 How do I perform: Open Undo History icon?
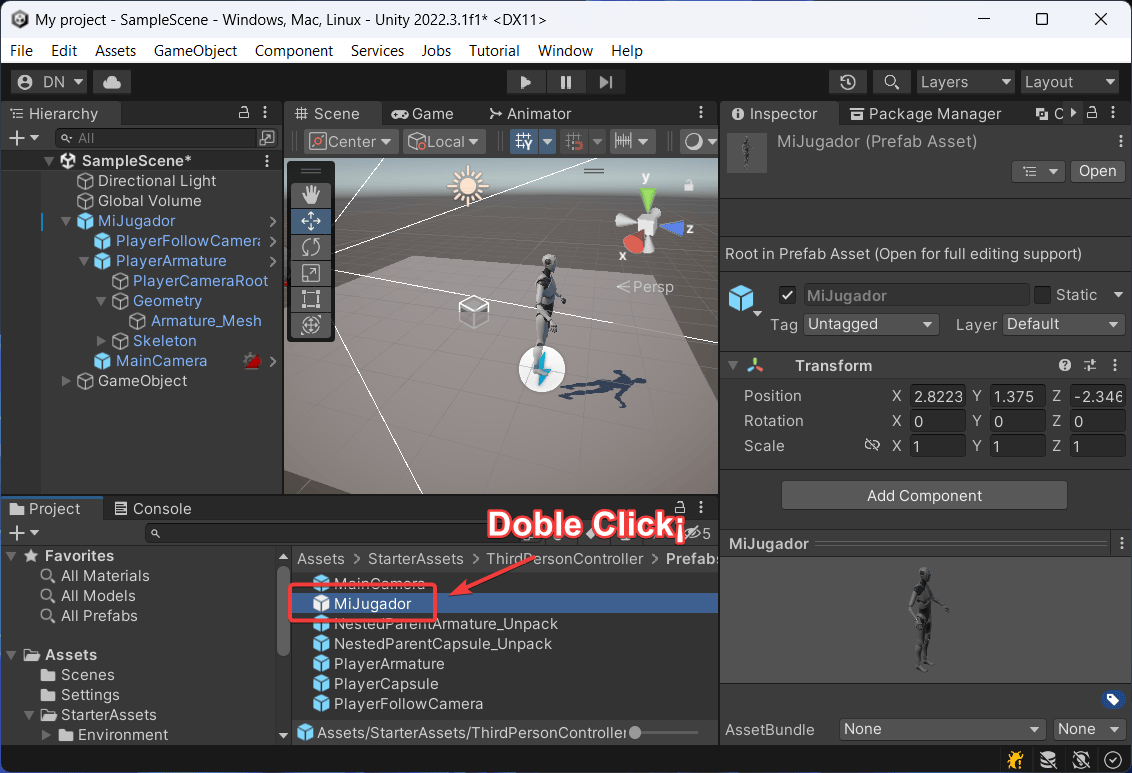point(848,82)
